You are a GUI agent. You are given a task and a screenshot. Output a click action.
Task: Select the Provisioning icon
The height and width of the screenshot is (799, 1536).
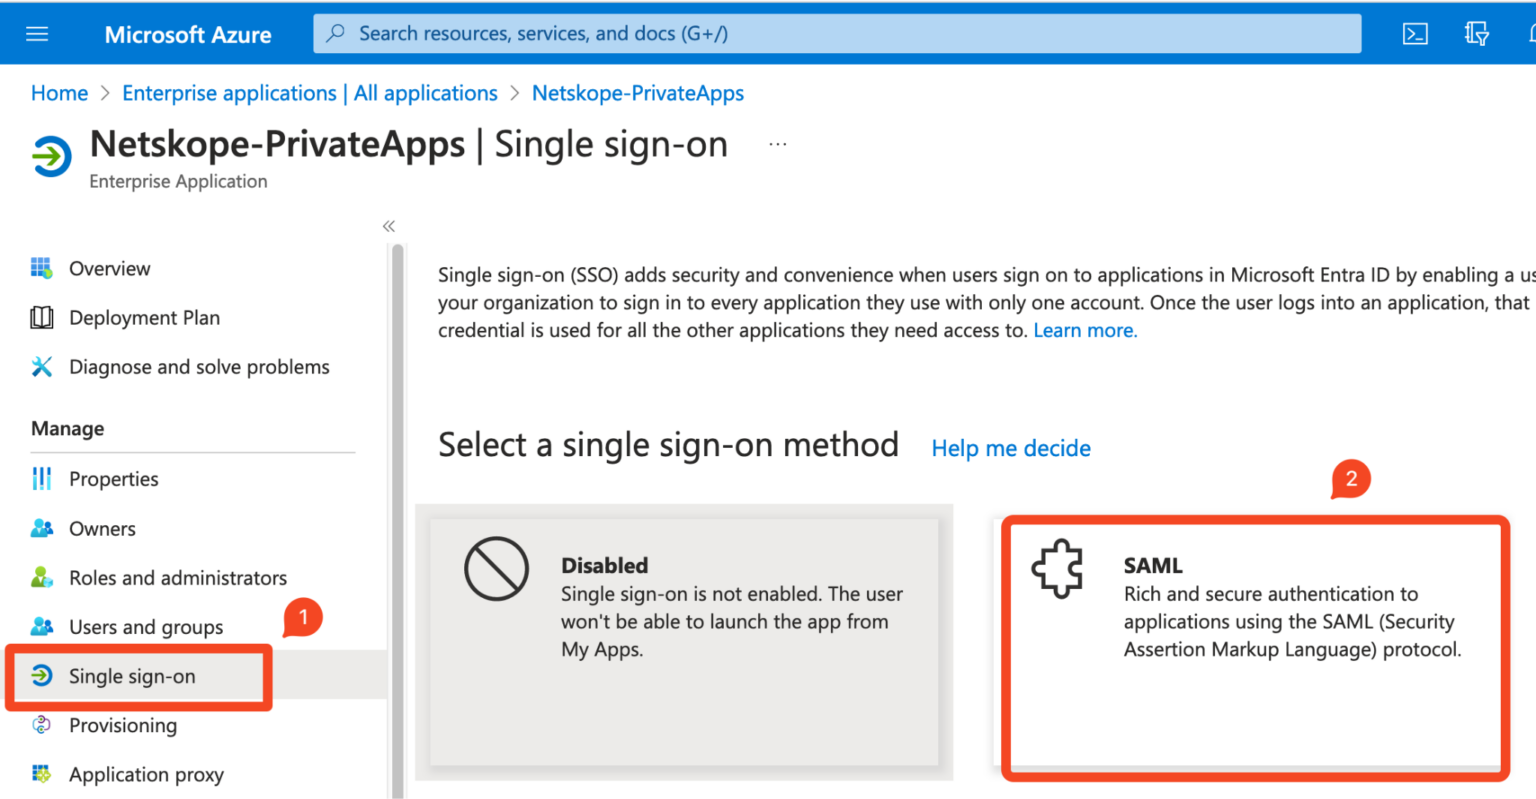[40, 725]
